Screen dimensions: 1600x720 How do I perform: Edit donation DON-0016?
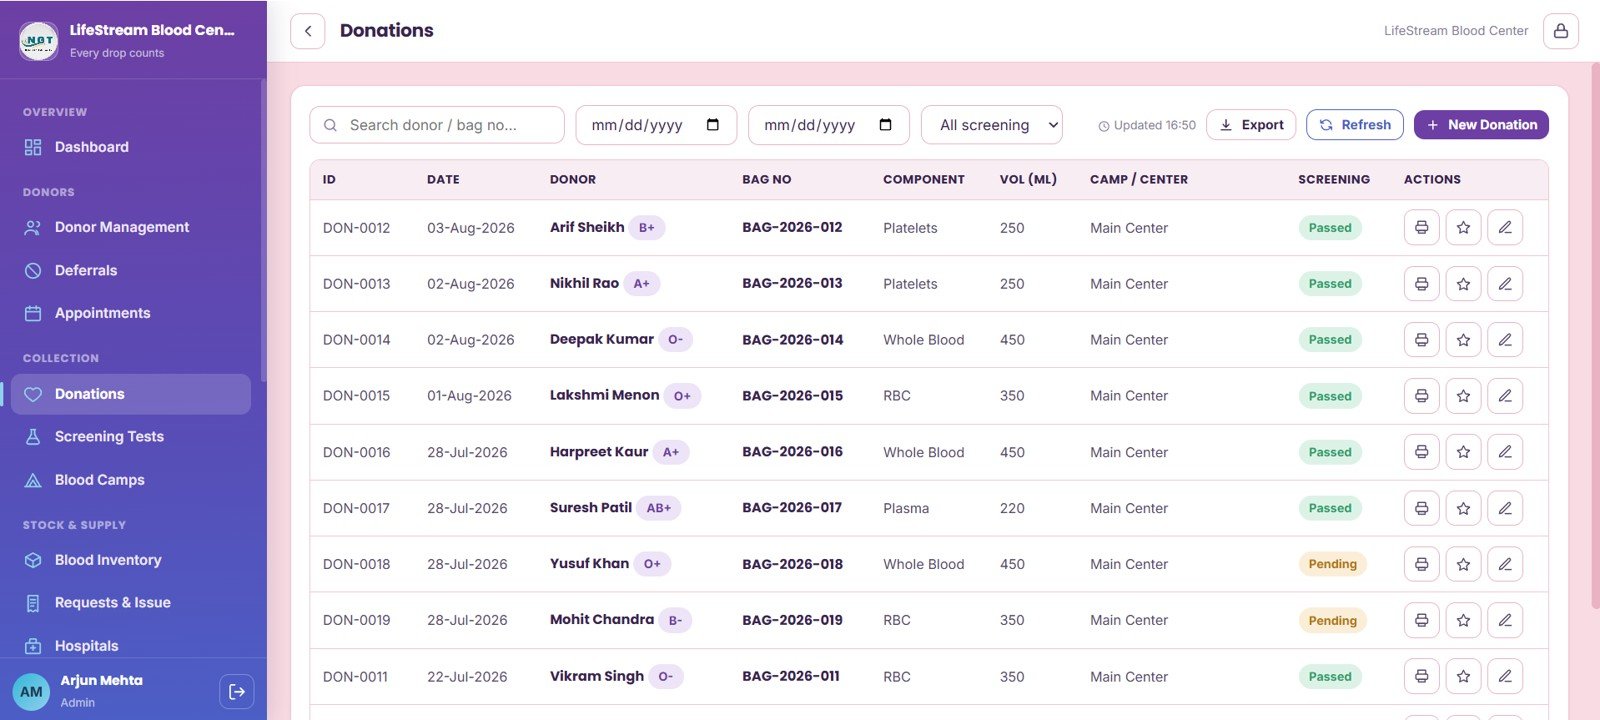1505,452
